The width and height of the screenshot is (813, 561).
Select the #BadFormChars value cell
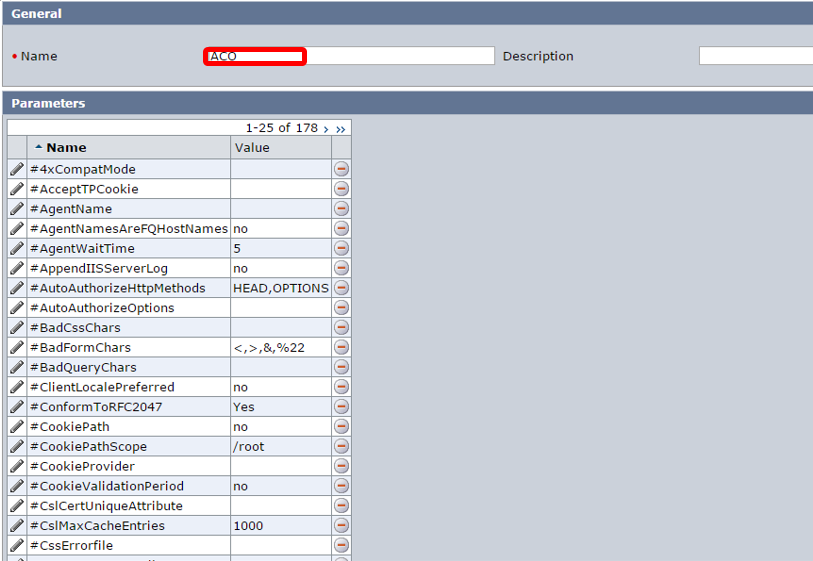(281, 347)
